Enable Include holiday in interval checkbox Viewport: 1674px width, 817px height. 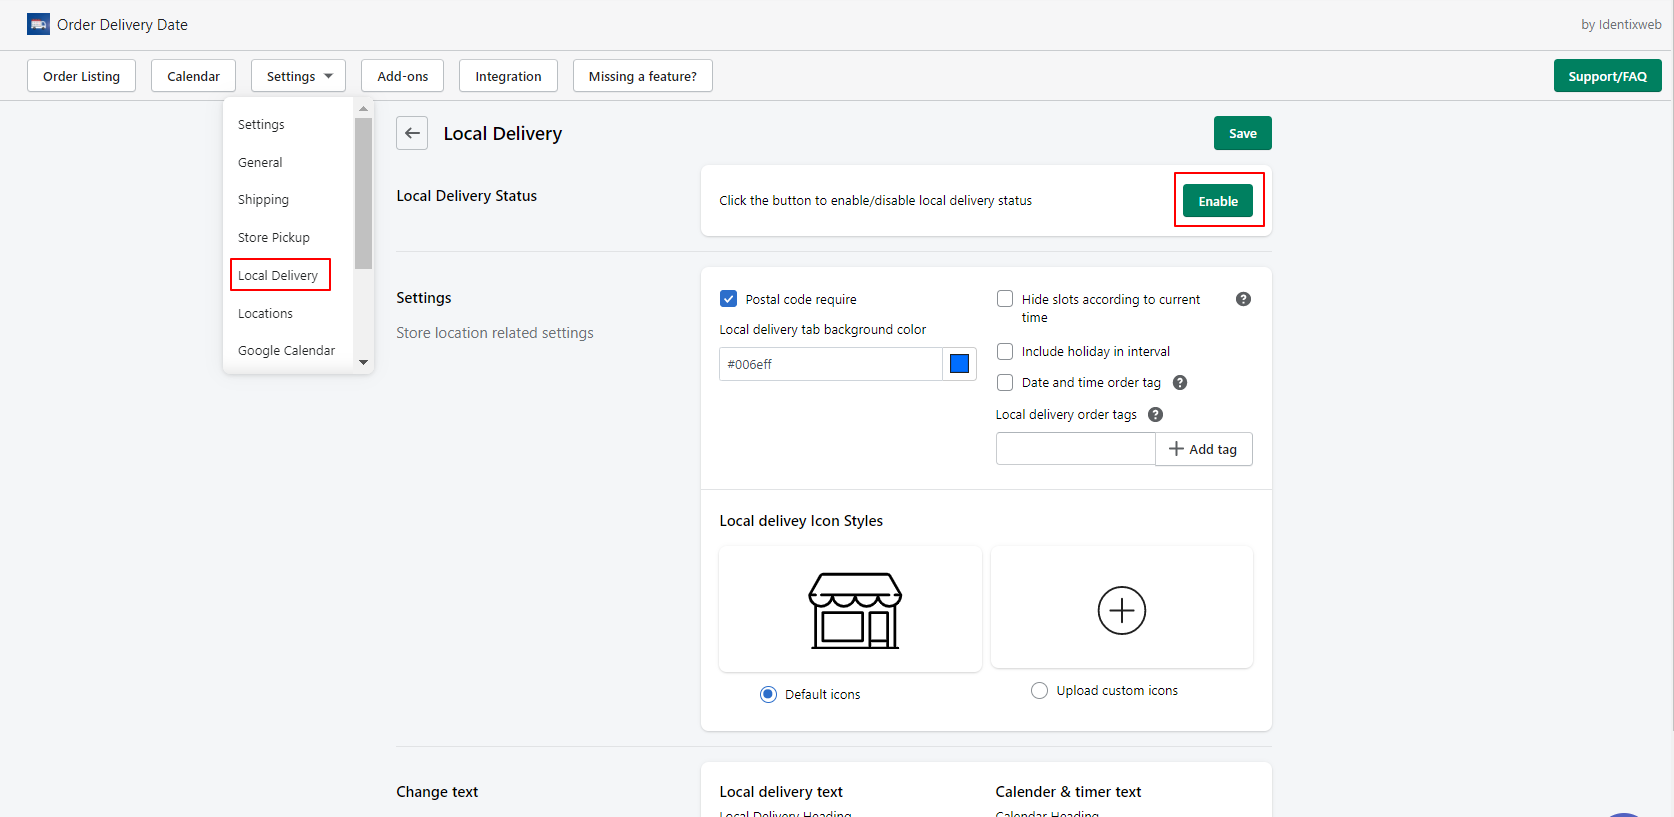click(1005, 351)
